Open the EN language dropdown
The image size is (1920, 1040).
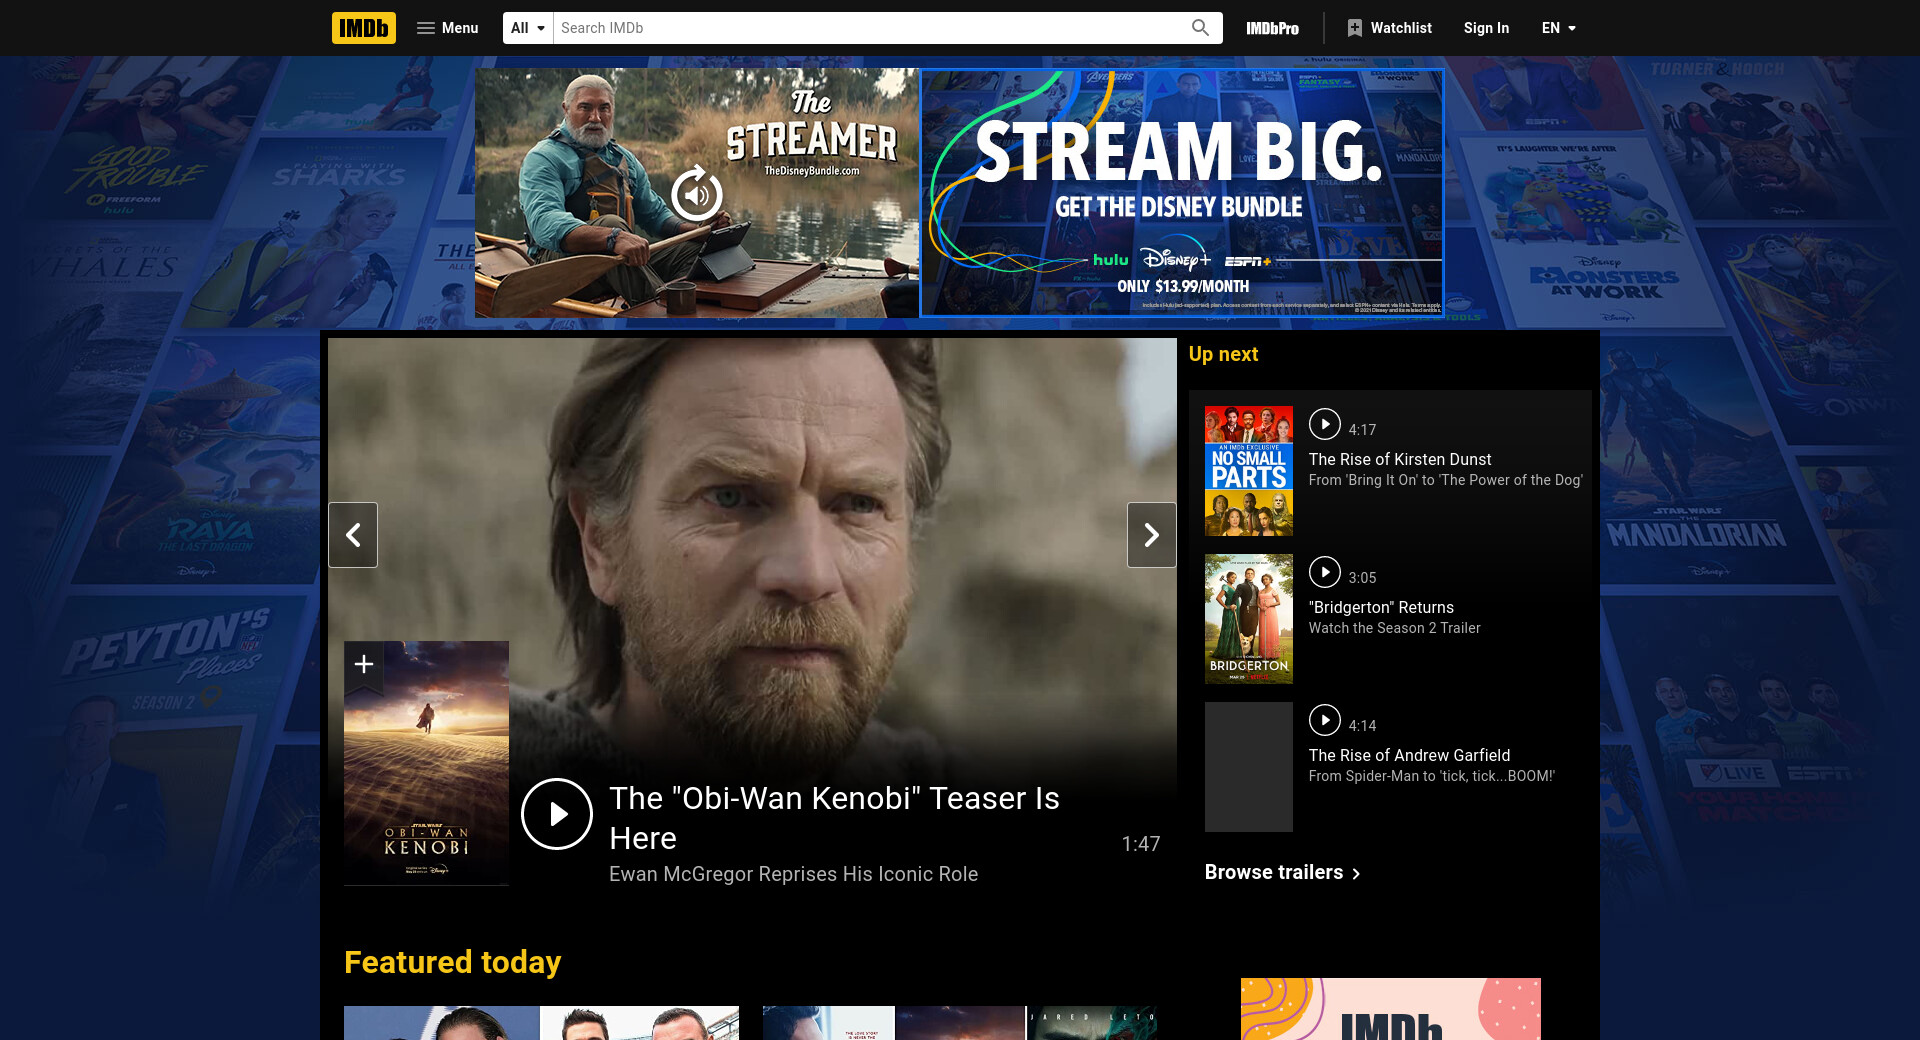pos(1558,28)
